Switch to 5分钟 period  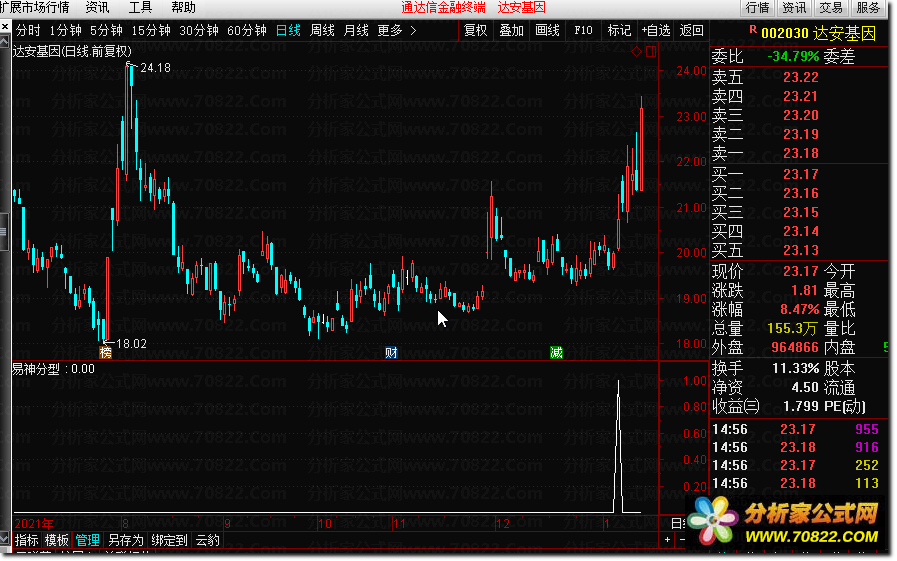click(106, 30)
